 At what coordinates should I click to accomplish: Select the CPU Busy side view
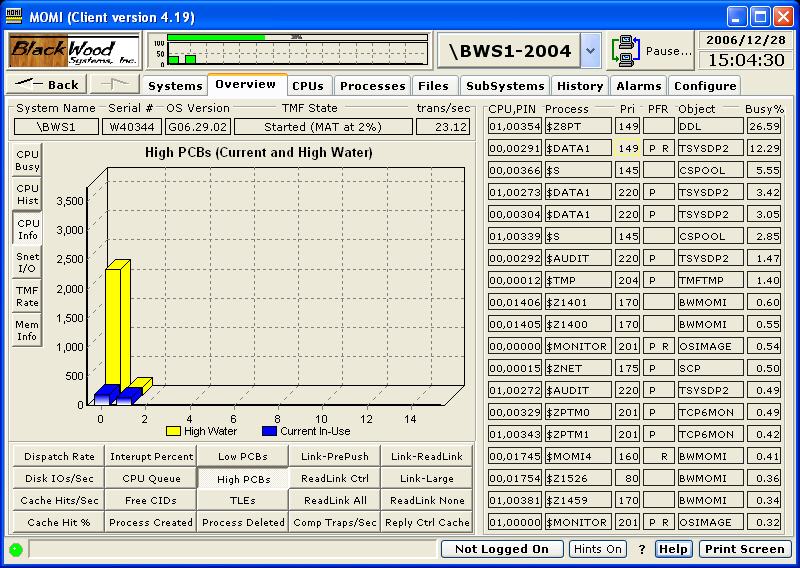coord(28,161)
